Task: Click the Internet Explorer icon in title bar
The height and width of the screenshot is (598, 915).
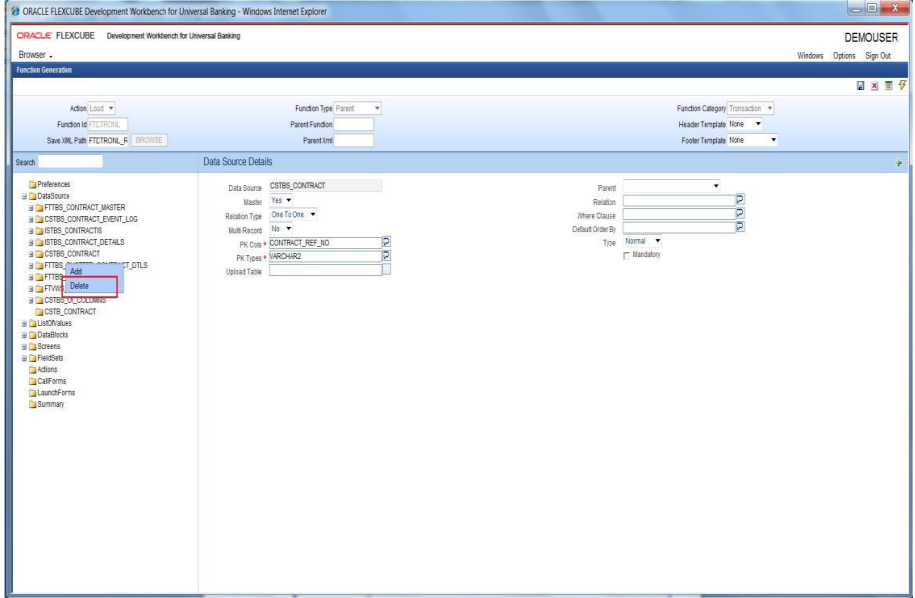Action: click(16, 11)
